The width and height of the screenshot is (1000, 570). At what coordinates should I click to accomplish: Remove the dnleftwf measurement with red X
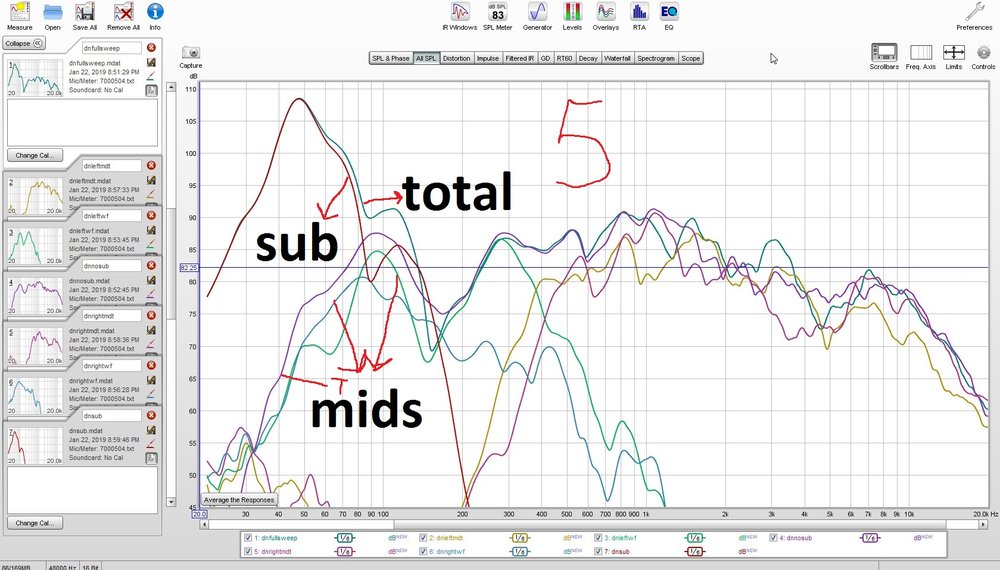(151, 216)
